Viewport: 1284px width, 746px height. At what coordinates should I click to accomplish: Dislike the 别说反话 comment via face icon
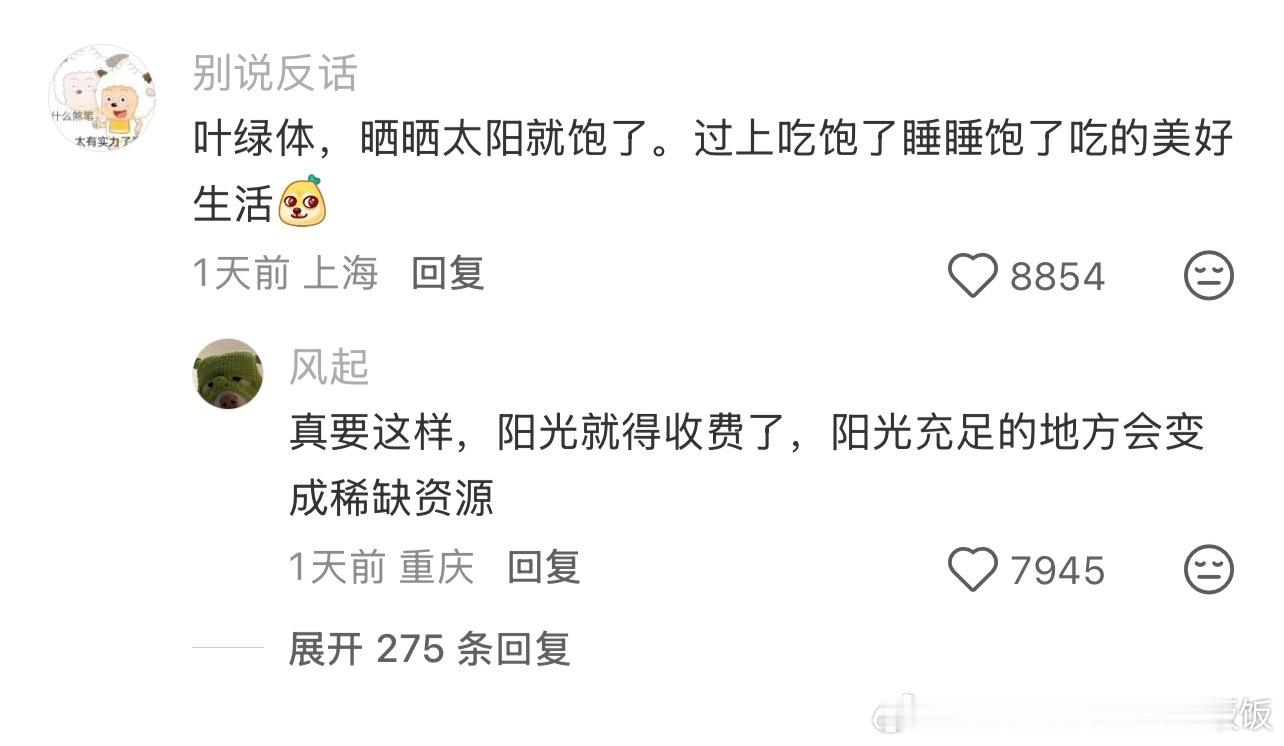[x=1209, y=276]
